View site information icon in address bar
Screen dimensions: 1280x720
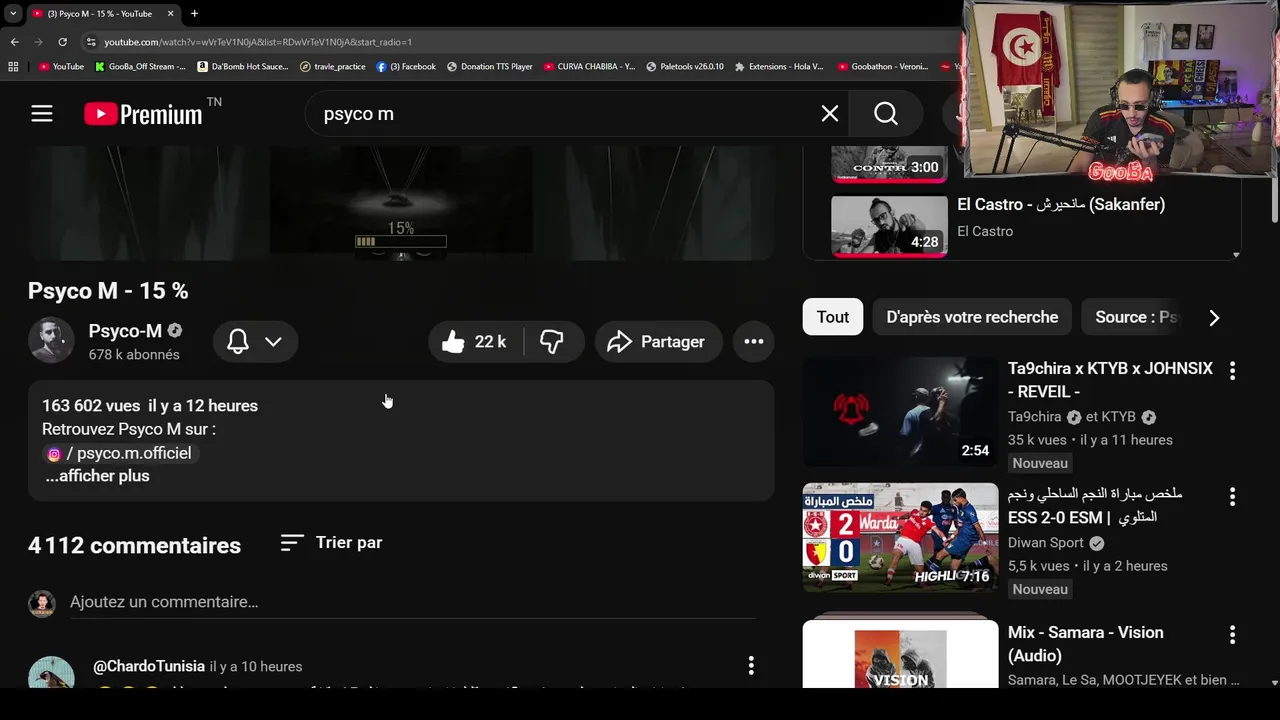[91, 42]
